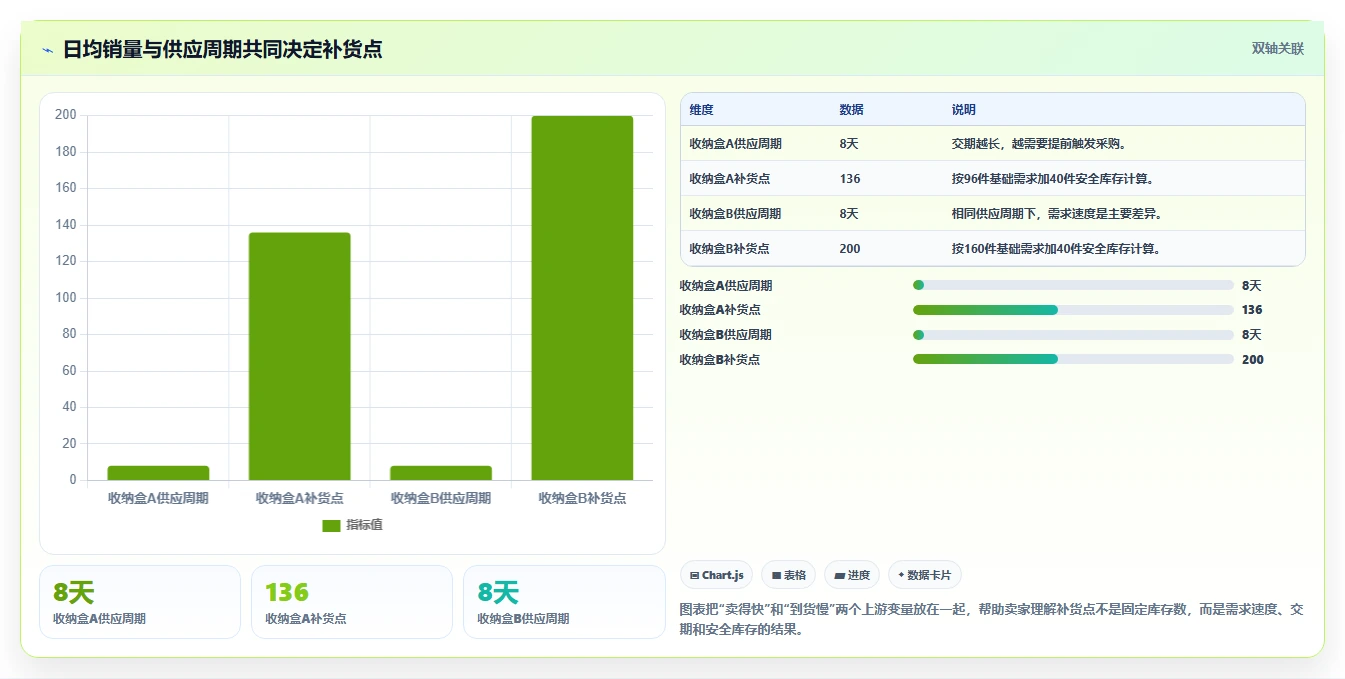Click the note 交期越长，越需要提前触发采购。
Viewport: 1345px width, 679px height.
point(1041,144)
